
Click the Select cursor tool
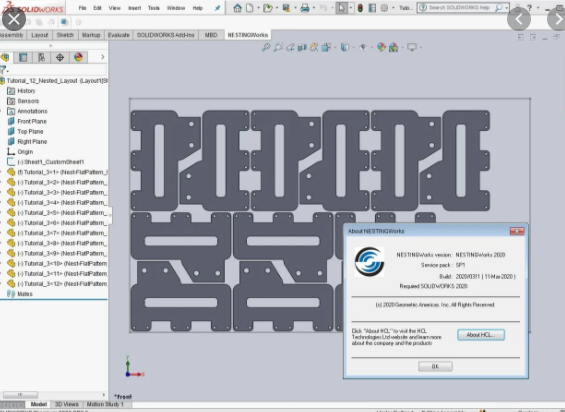click(x=341, y=8)
